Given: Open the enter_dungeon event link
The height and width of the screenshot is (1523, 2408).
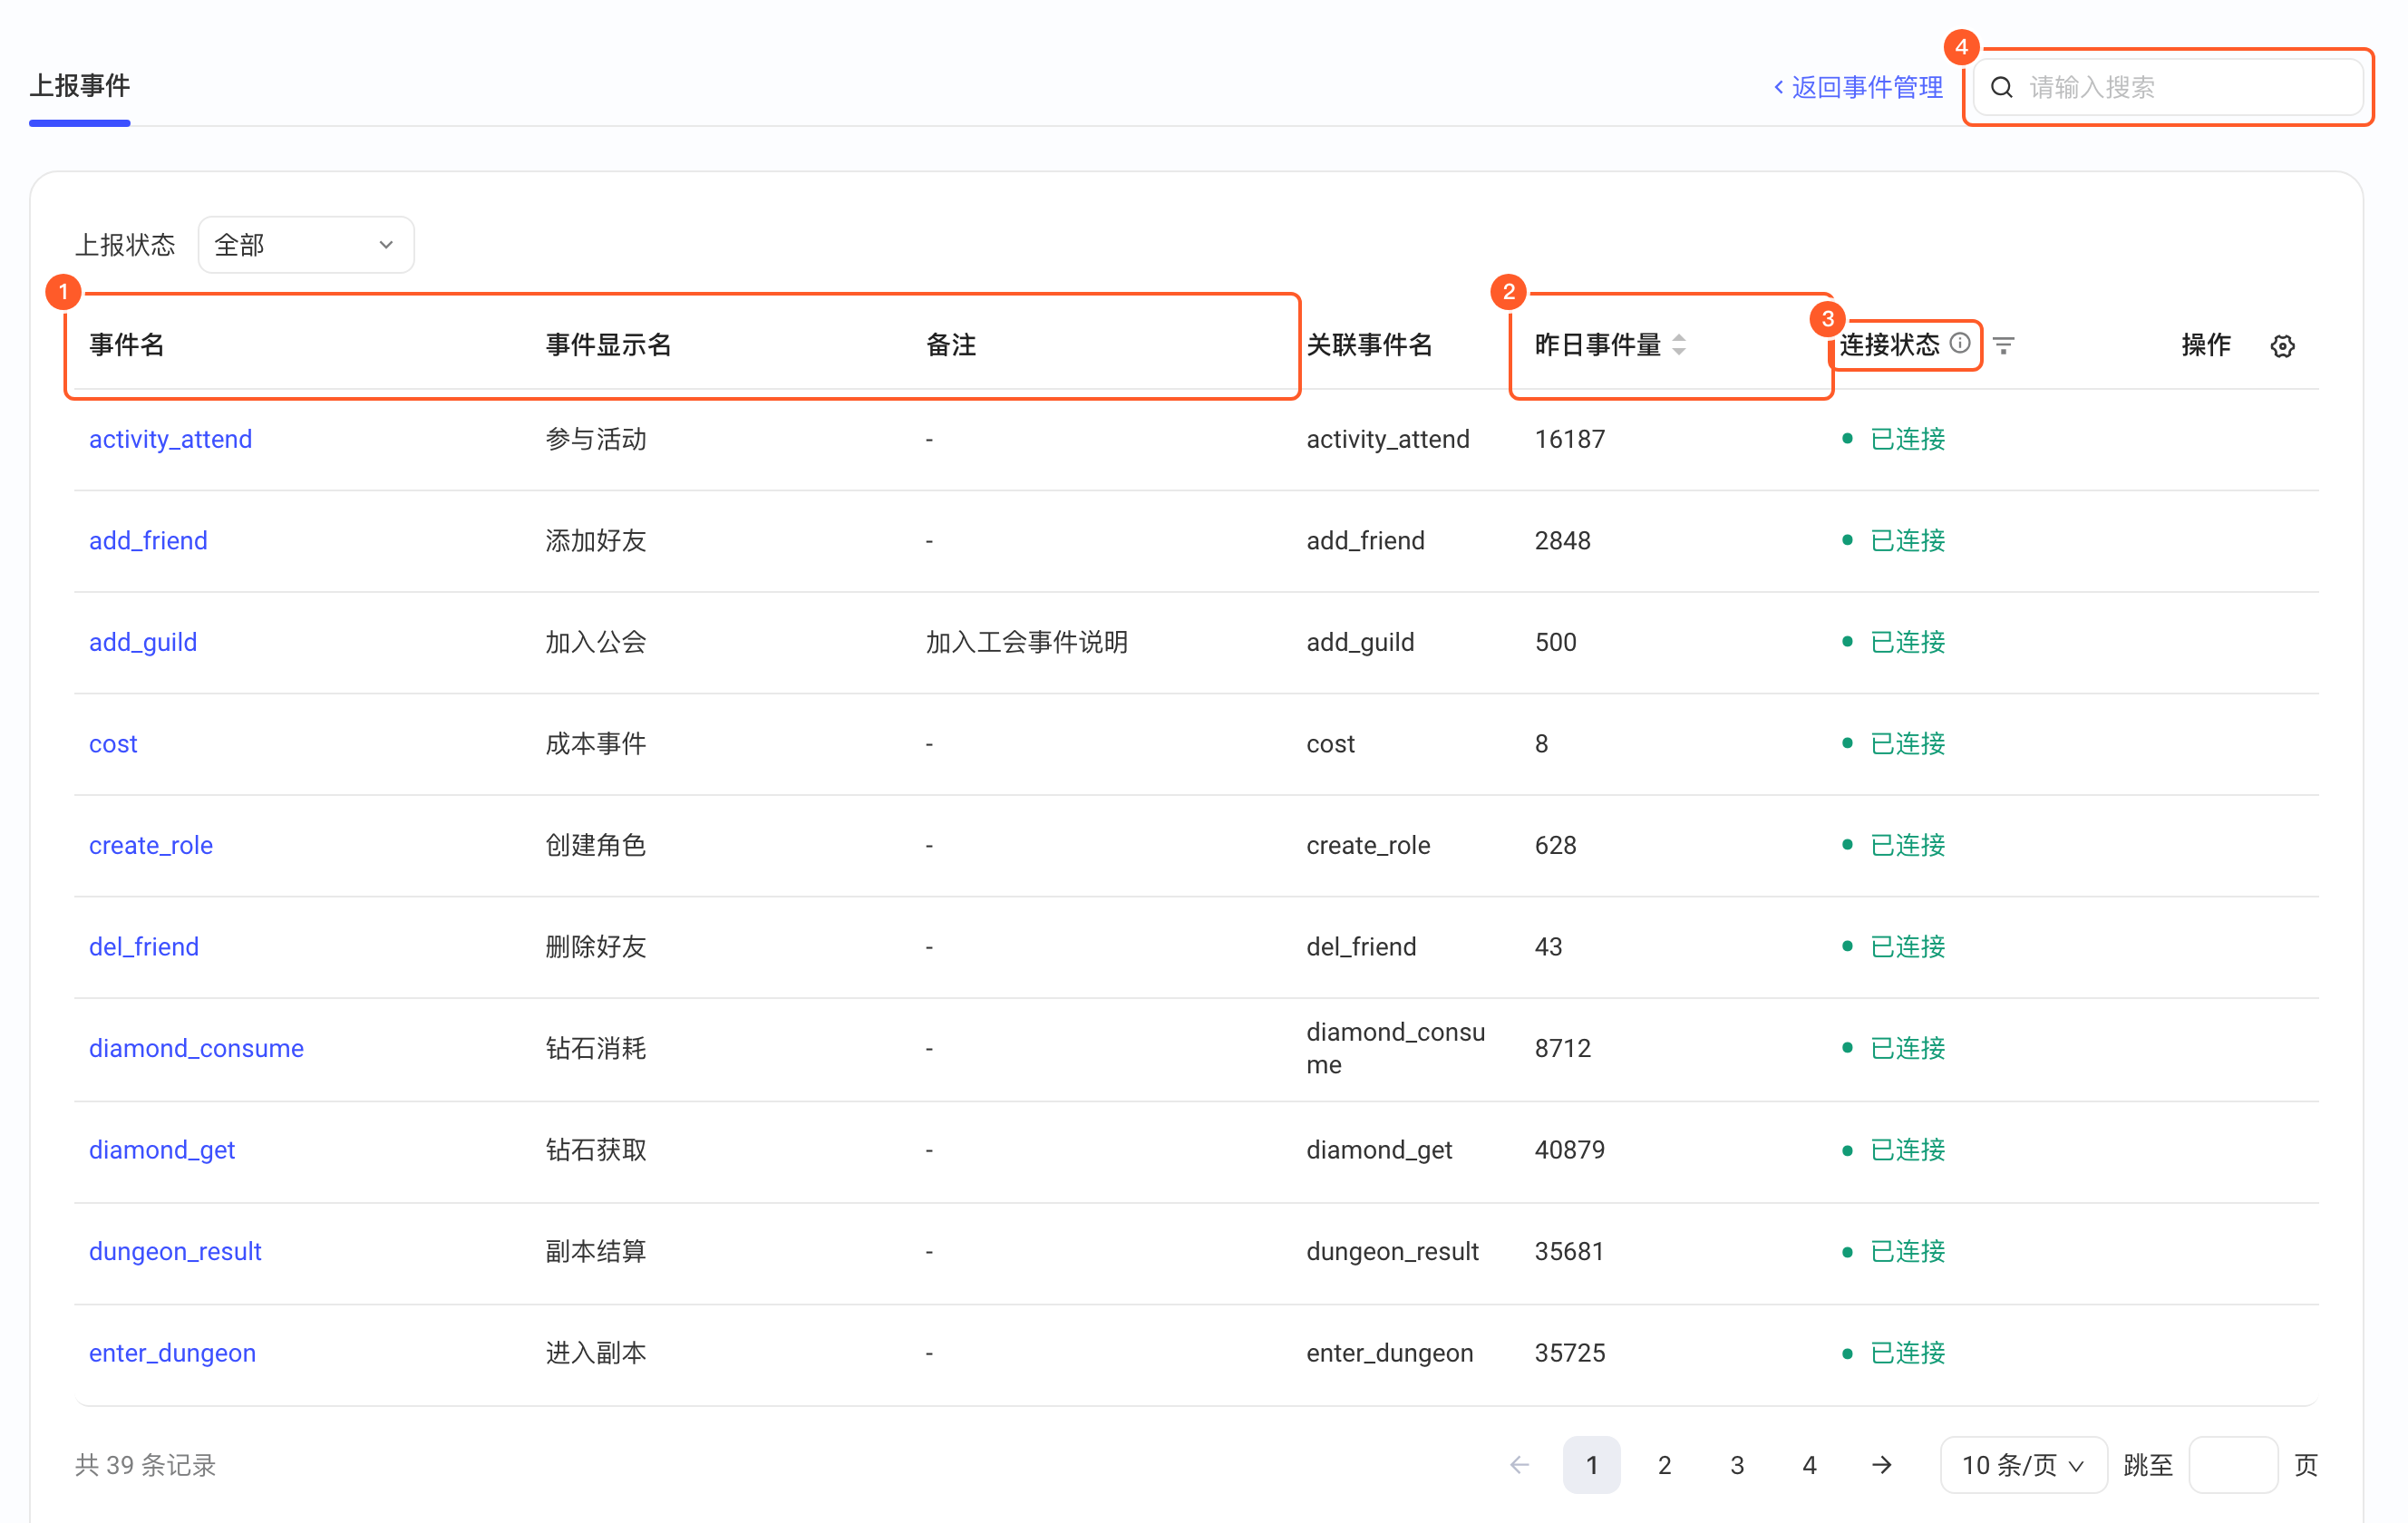Looking at the screenshot, I should click(172, 1353).
